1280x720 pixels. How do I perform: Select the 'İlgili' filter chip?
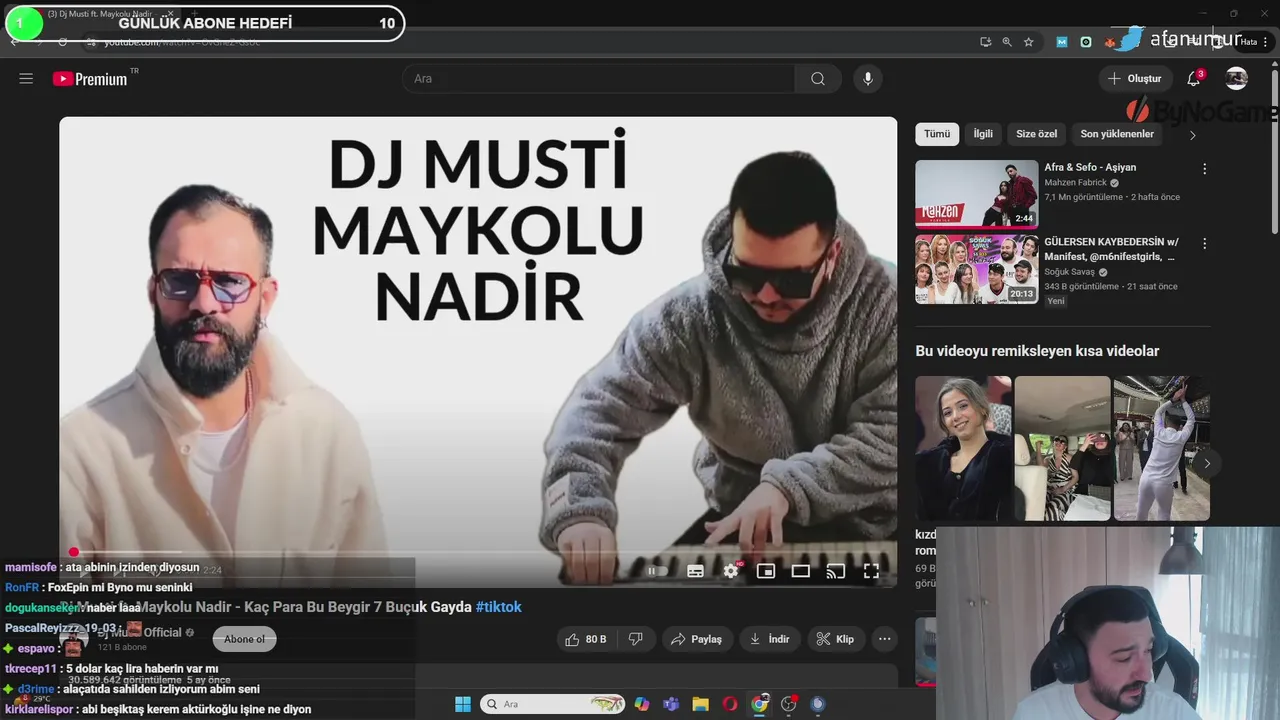click(x=983, y=134)
